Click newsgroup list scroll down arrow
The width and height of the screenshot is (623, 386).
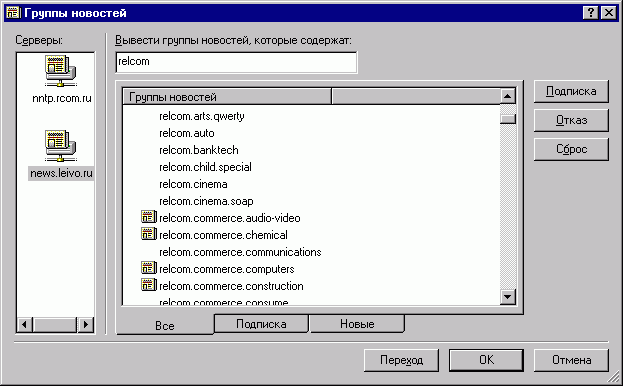(508, 296)
